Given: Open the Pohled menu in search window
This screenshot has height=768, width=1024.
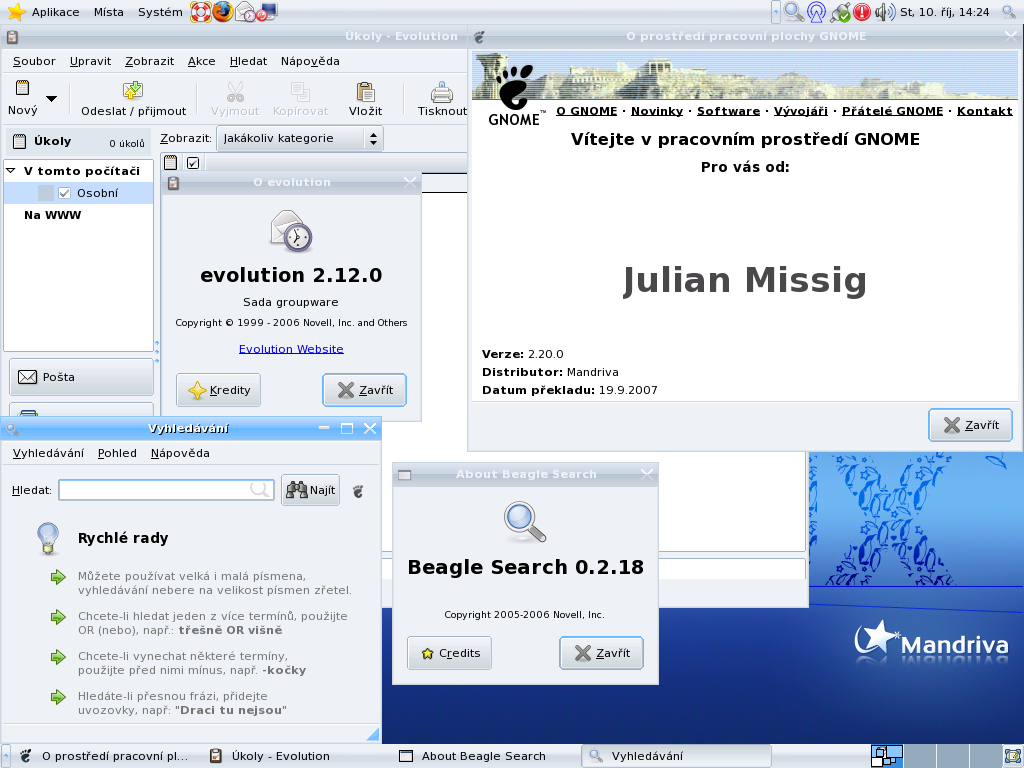Looking at the screenshot, I should point(117,453).
